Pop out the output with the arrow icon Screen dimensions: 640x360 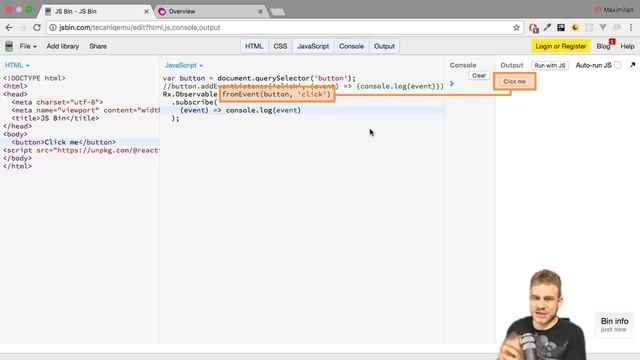coord(633,65)
